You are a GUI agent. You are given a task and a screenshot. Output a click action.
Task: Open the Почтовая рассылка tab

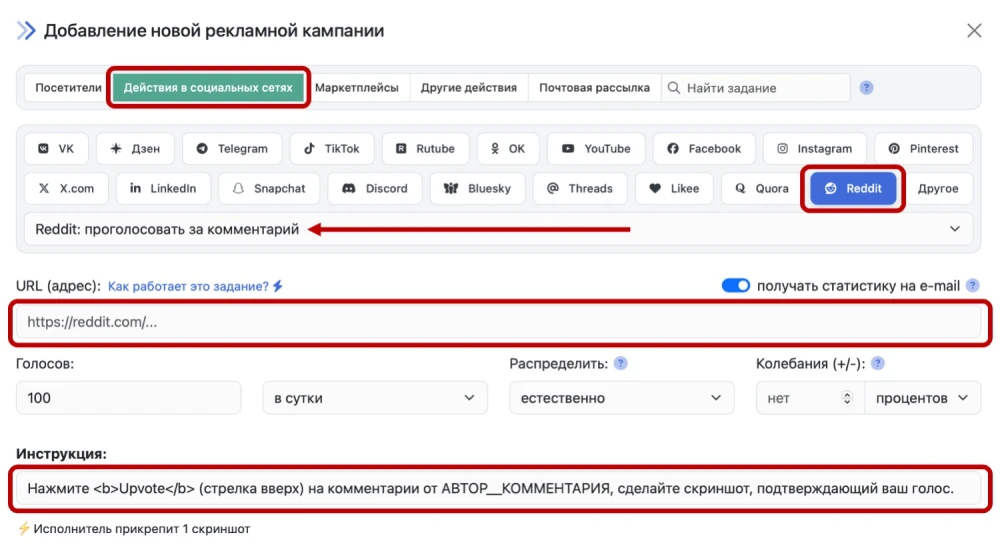click(594, 88)
